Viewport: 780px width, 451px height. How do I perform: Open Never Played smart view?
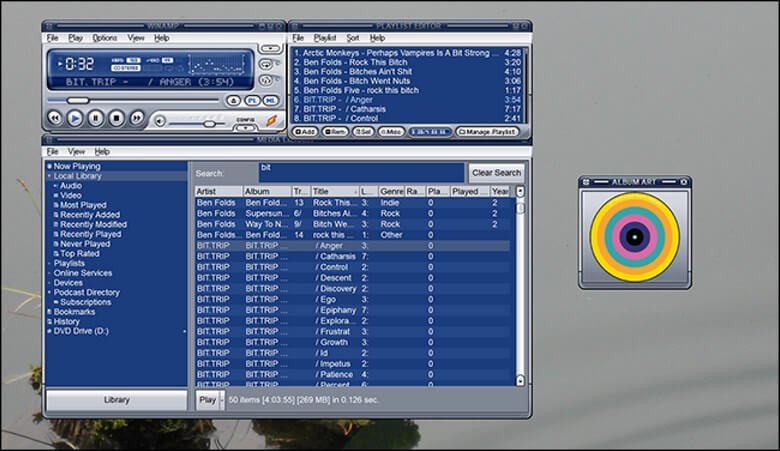click(85, 244)
